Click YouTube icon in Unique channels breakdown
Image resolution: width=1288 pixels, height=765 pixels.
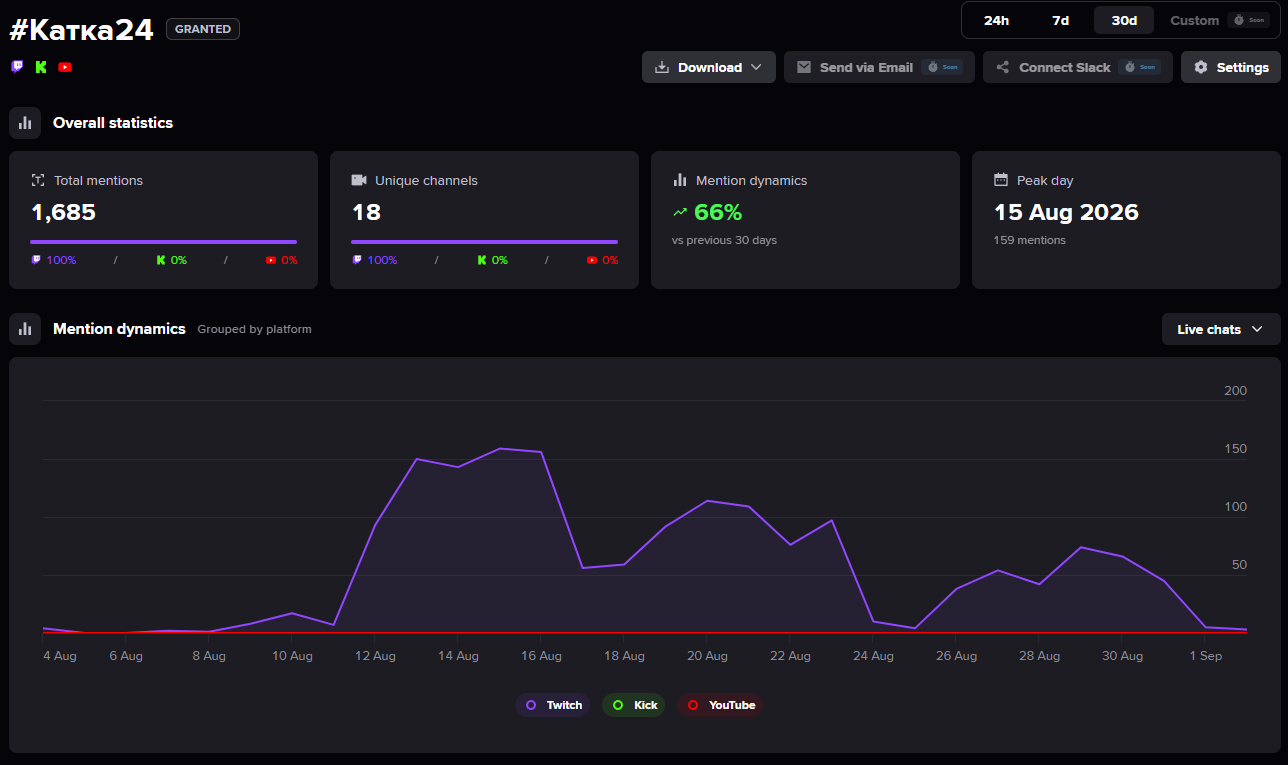click(592, 260)
